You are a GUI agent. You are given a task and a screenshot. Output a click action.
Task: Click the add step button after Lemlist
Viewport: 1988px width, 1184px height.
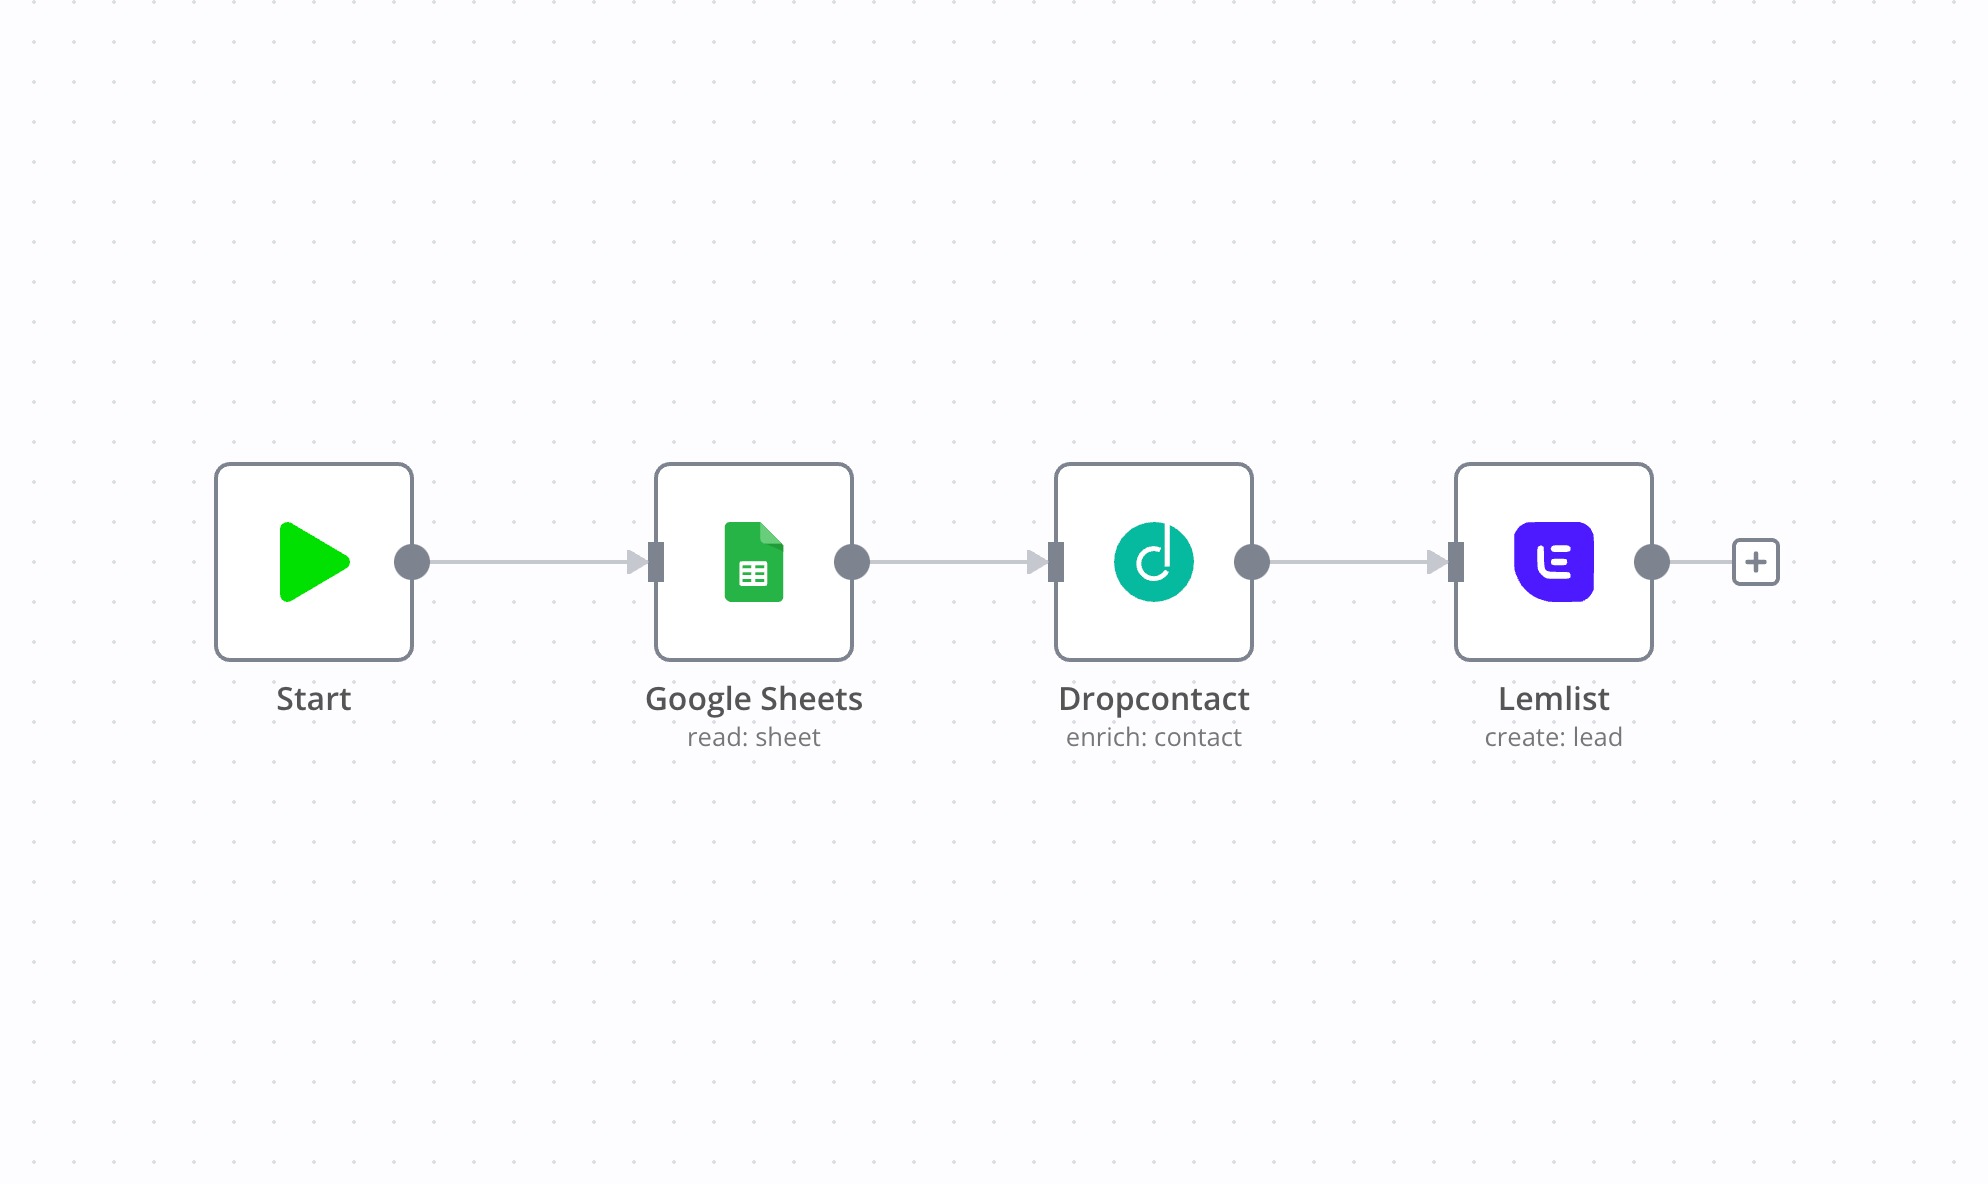(1757, 561)
